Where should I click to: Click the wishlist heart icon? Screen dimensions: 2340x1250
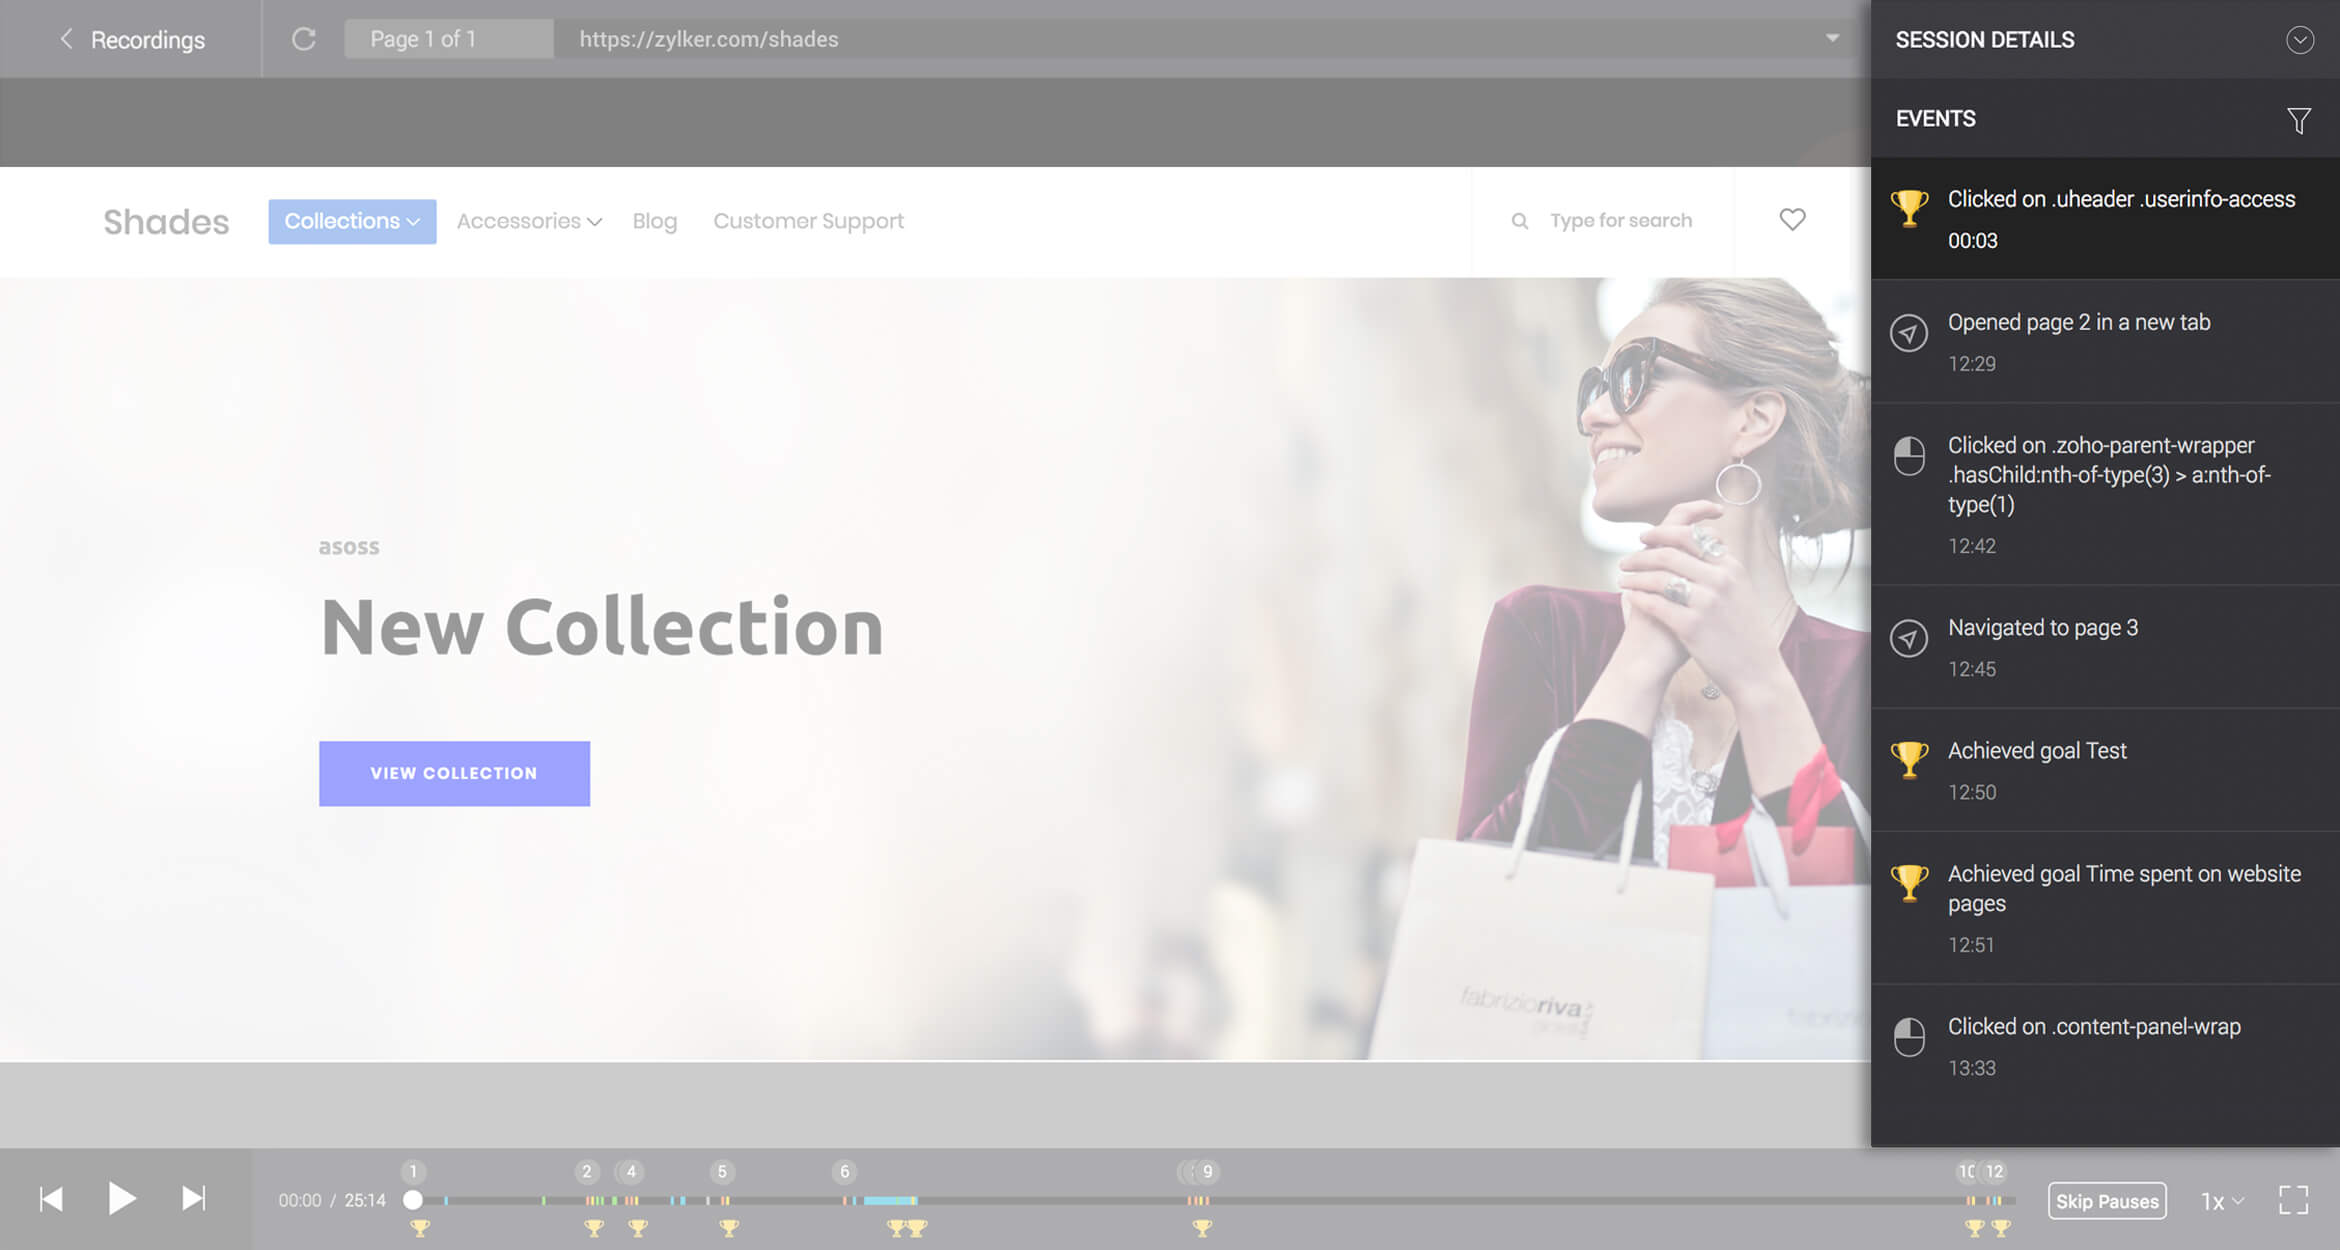(x=1792, y=219)
